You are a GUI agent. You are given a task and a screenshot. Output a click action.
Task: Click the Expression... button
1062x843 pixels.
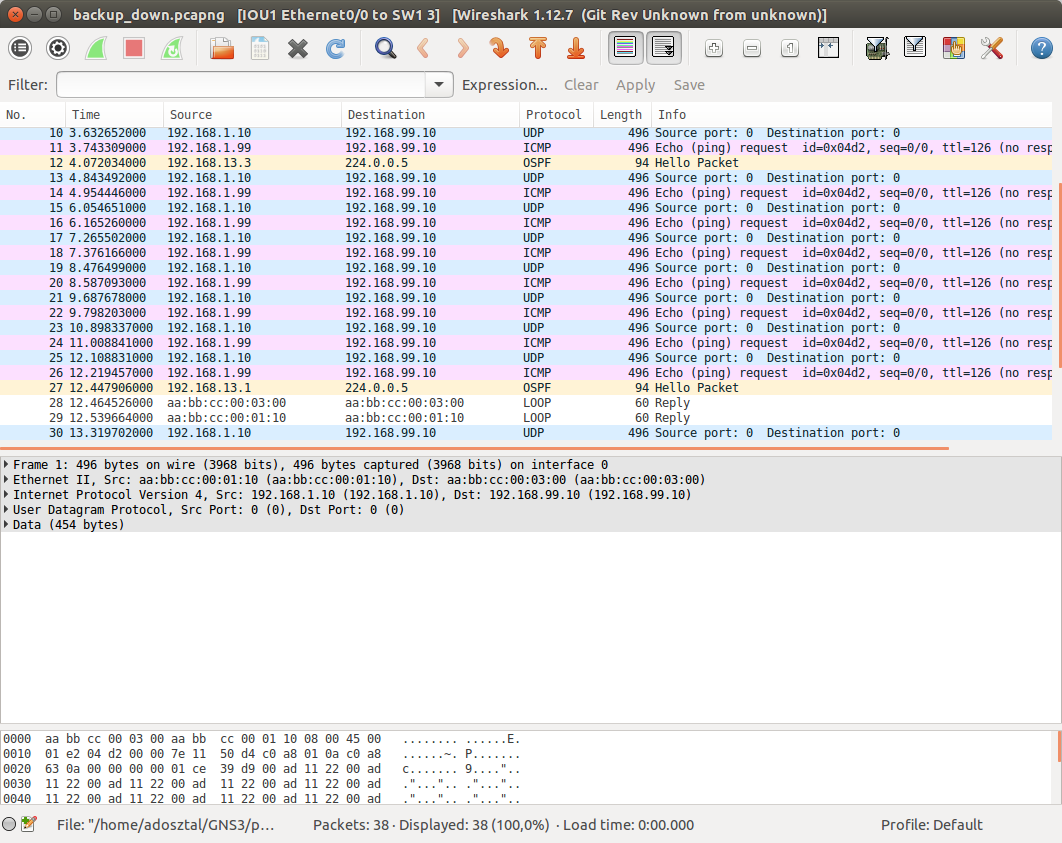pos(504,85)
